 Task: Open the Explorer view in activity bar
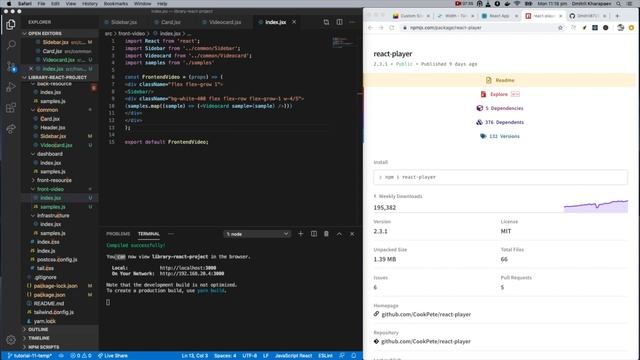11,24
